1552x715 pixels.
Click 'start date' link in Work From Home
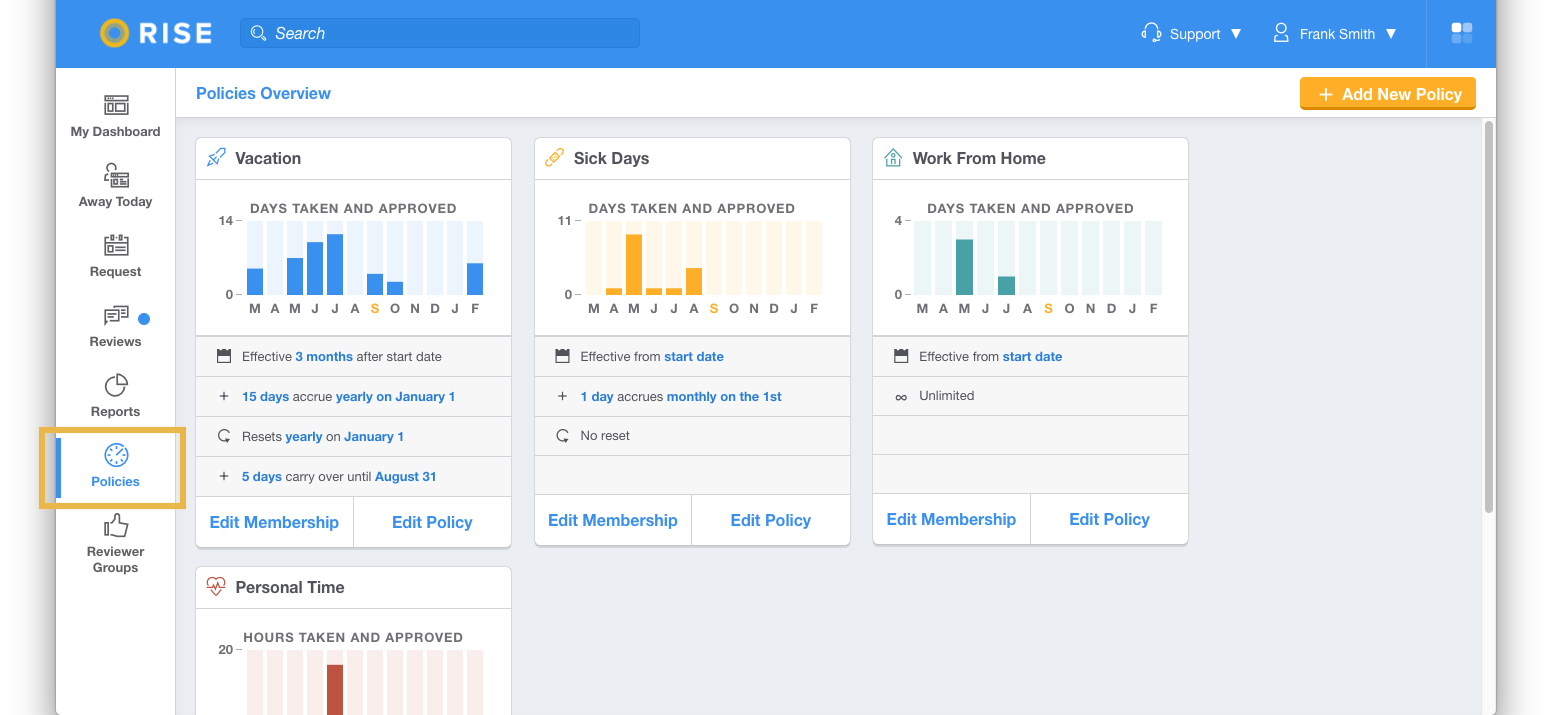coord(1033,356)
